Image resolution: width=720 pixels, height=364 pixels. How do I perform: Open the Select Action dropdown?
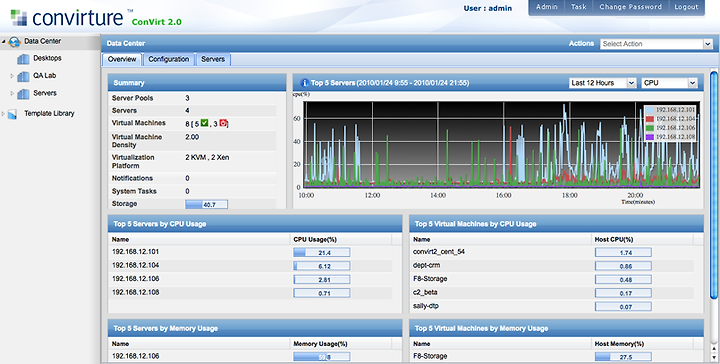(x=708, y=44)
